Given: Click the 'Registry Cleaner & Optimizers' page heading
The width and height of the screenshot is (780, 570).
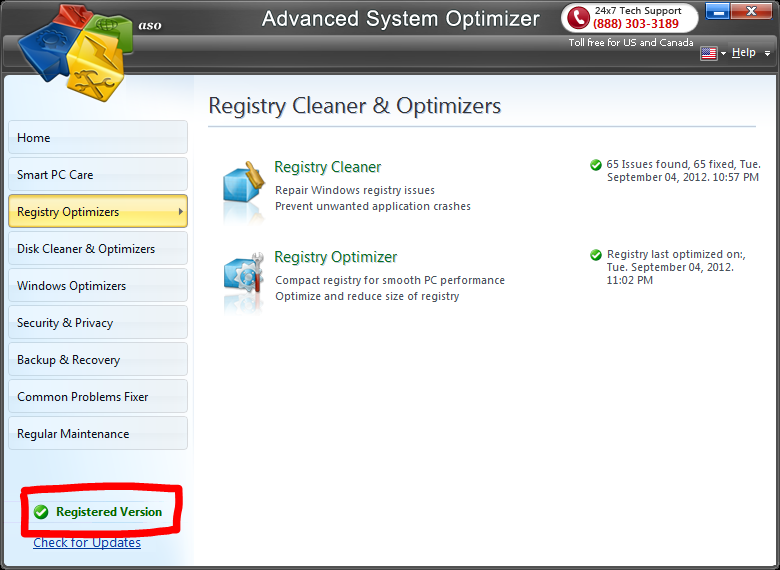Looking at the screenshot, I should 355,105.
